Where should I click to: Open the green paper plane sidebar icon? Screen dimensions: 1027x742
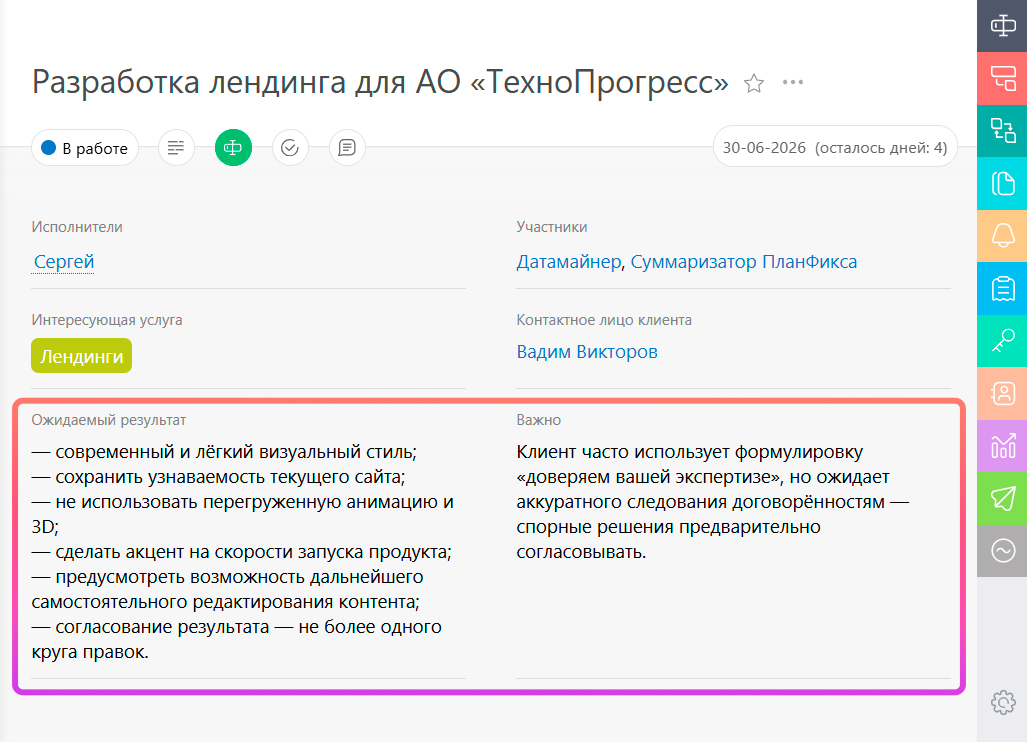(1003, 498)
